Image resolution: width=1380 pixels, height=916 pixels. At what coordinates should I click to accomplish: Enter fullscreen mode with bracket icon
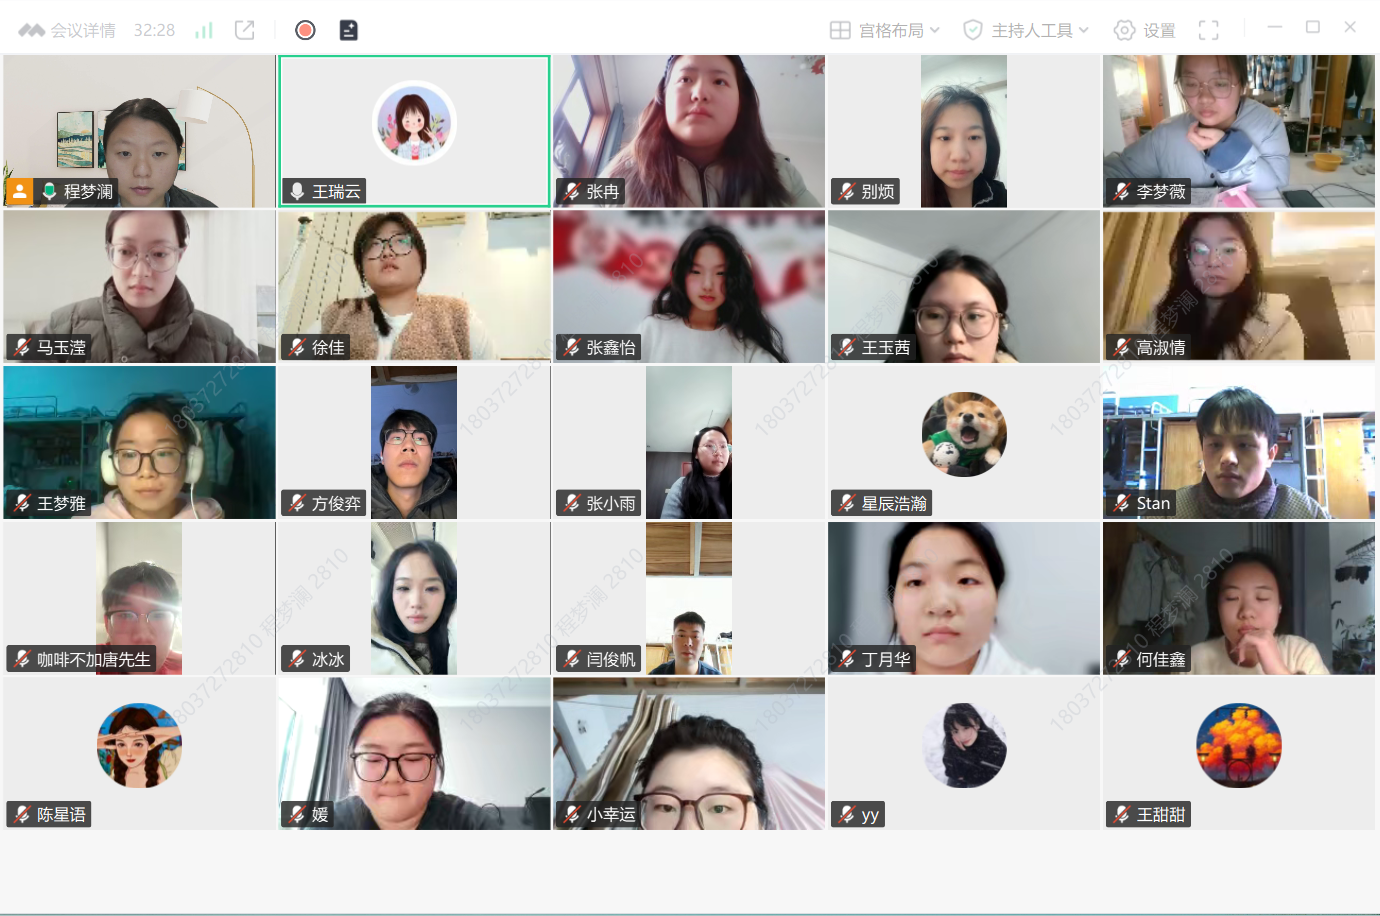pos(1209,30)
